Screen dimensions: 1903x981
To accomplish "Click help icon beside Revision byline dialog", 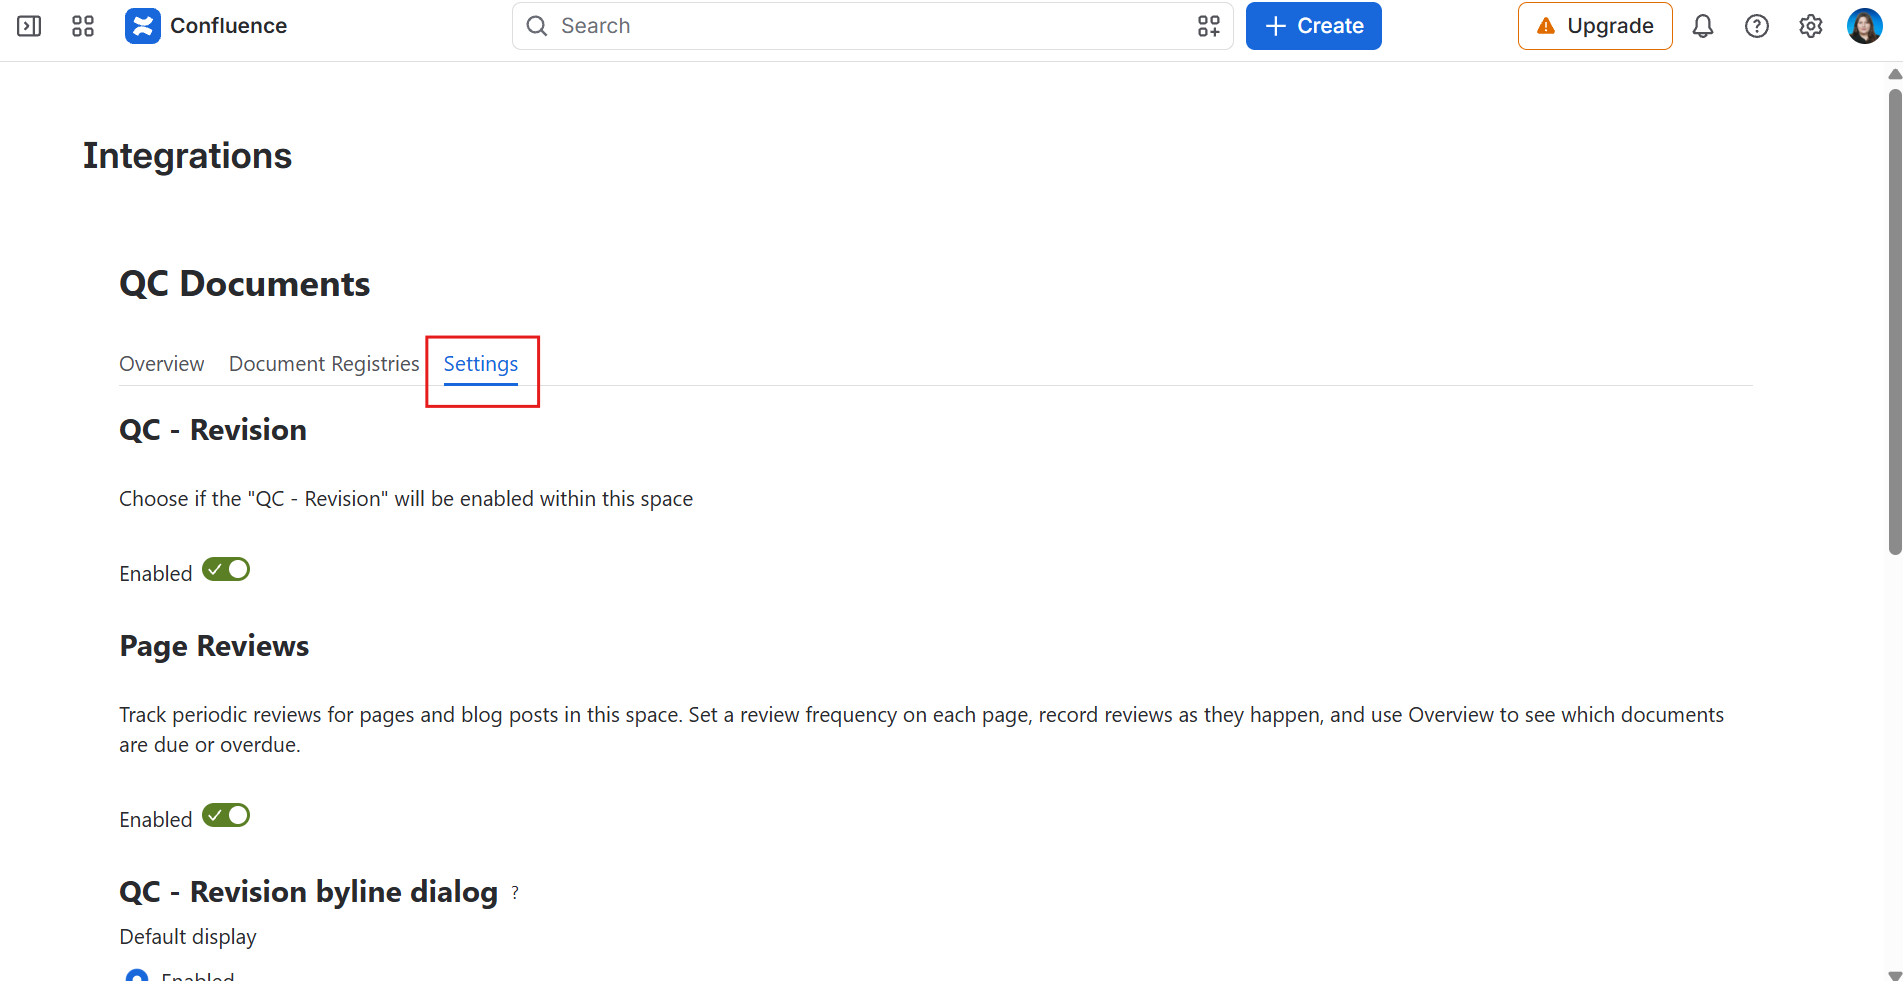I will point(515,892).
